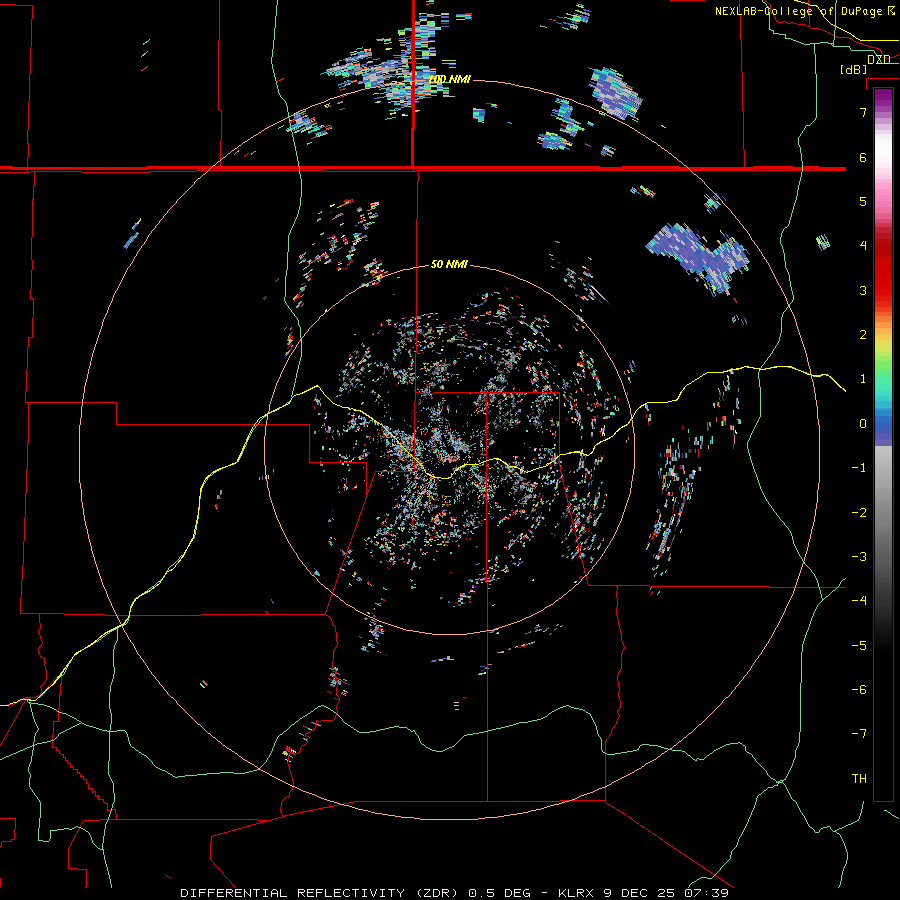Click the "-5" value on the scale
The width and height of the screenshot is (900, 900).
click(x=859, y=646)
